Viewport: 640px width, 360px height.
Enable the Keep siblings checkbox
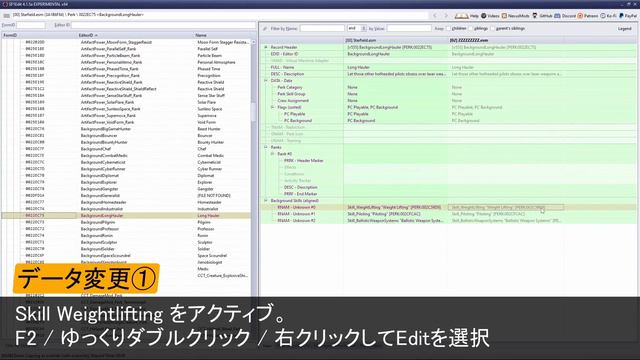(471, 29)
